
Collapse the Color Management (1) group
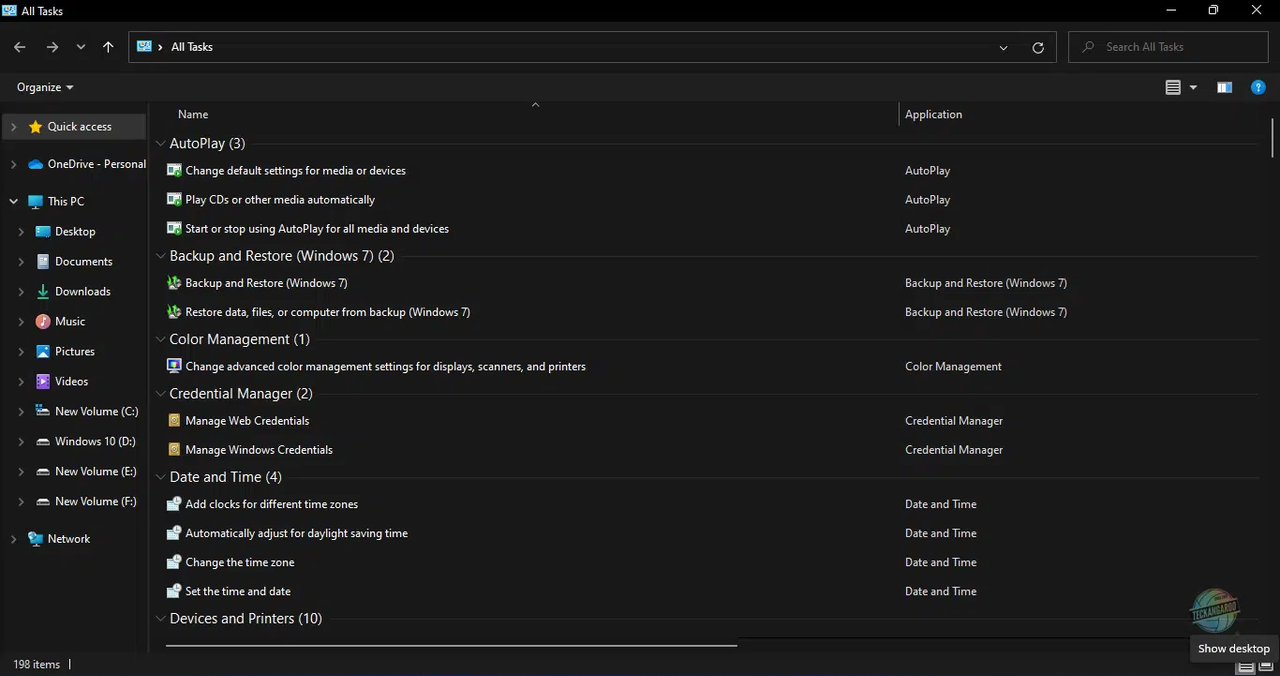160,339
